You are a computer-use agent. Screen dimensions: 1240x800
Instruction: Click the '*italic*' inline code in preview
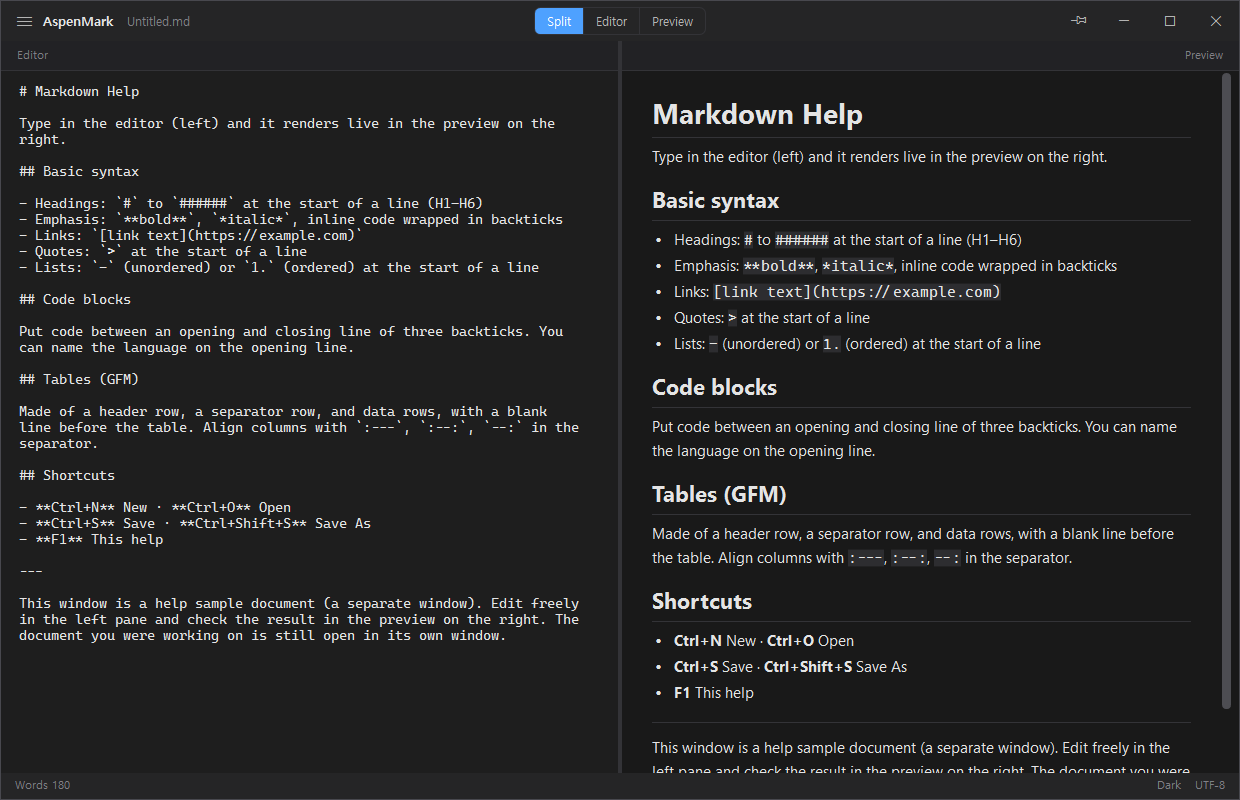858,266
